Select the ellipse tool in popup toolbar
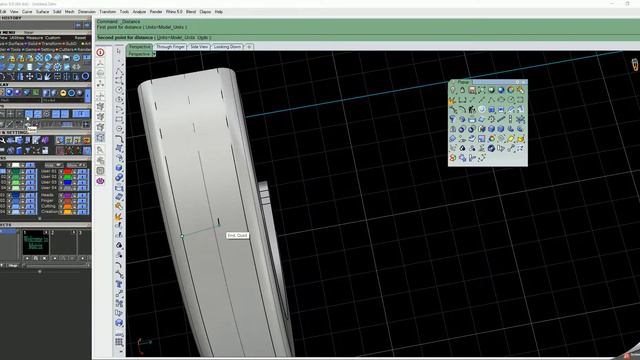Screen dimensions: 640x360 (501, 100)
